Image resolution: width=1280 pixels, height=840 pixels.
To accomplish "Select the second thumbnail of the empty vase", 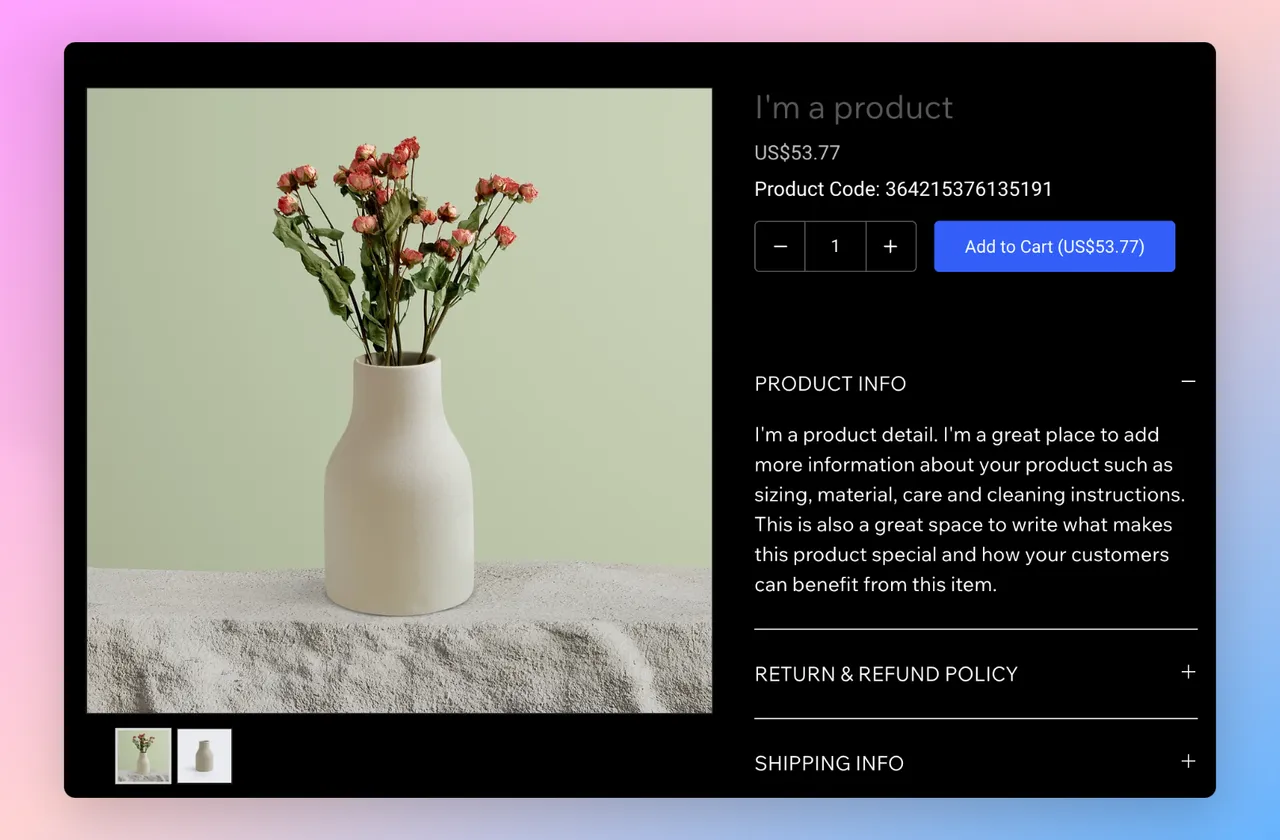I will (x=204, y=756).
